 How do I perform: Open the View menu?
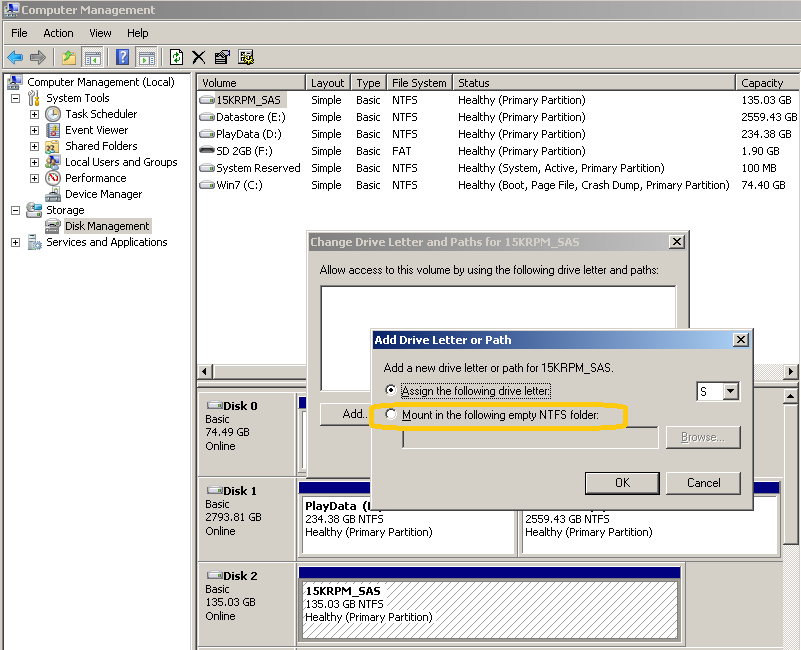pos(100,33)
